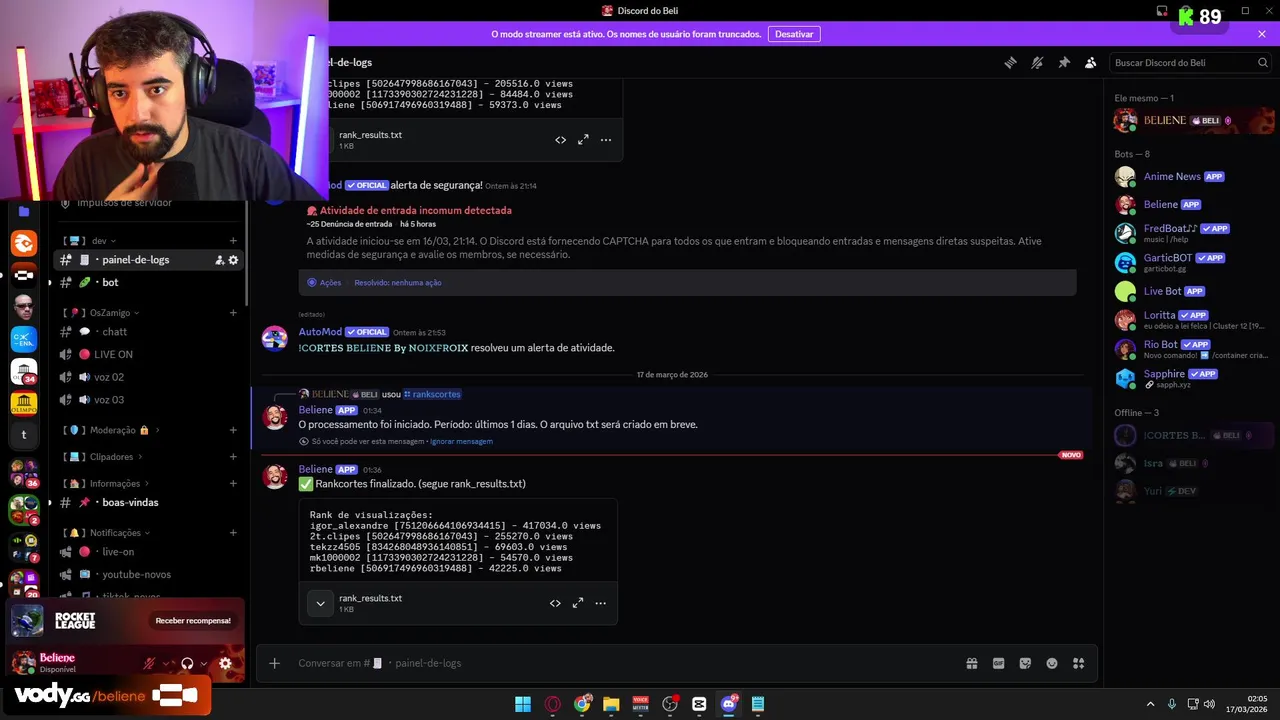Open Opera browser from taskbar
The width and height of the screenshot is (1280, 720).
pyautogui.click(x=552, y=704)
